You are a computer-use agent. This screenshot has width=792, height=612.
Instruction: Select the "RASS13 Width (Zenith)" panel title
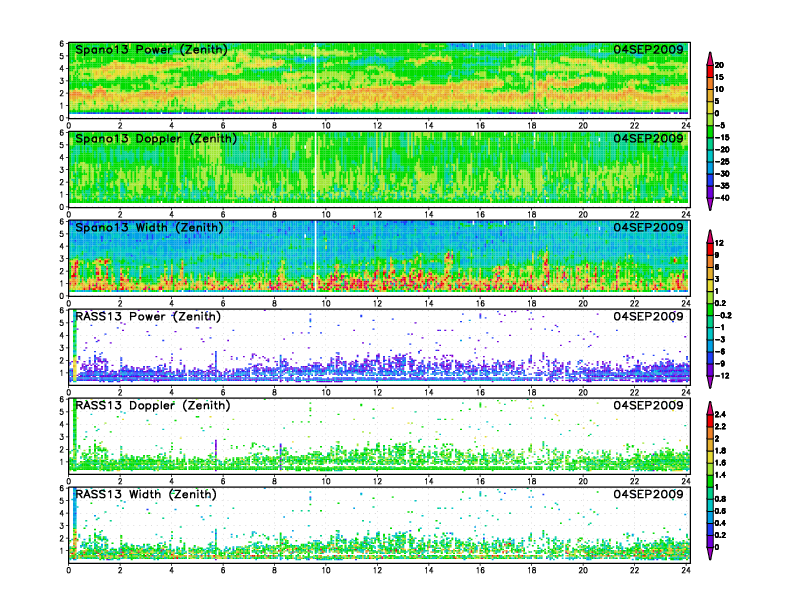tap(150, 495)
